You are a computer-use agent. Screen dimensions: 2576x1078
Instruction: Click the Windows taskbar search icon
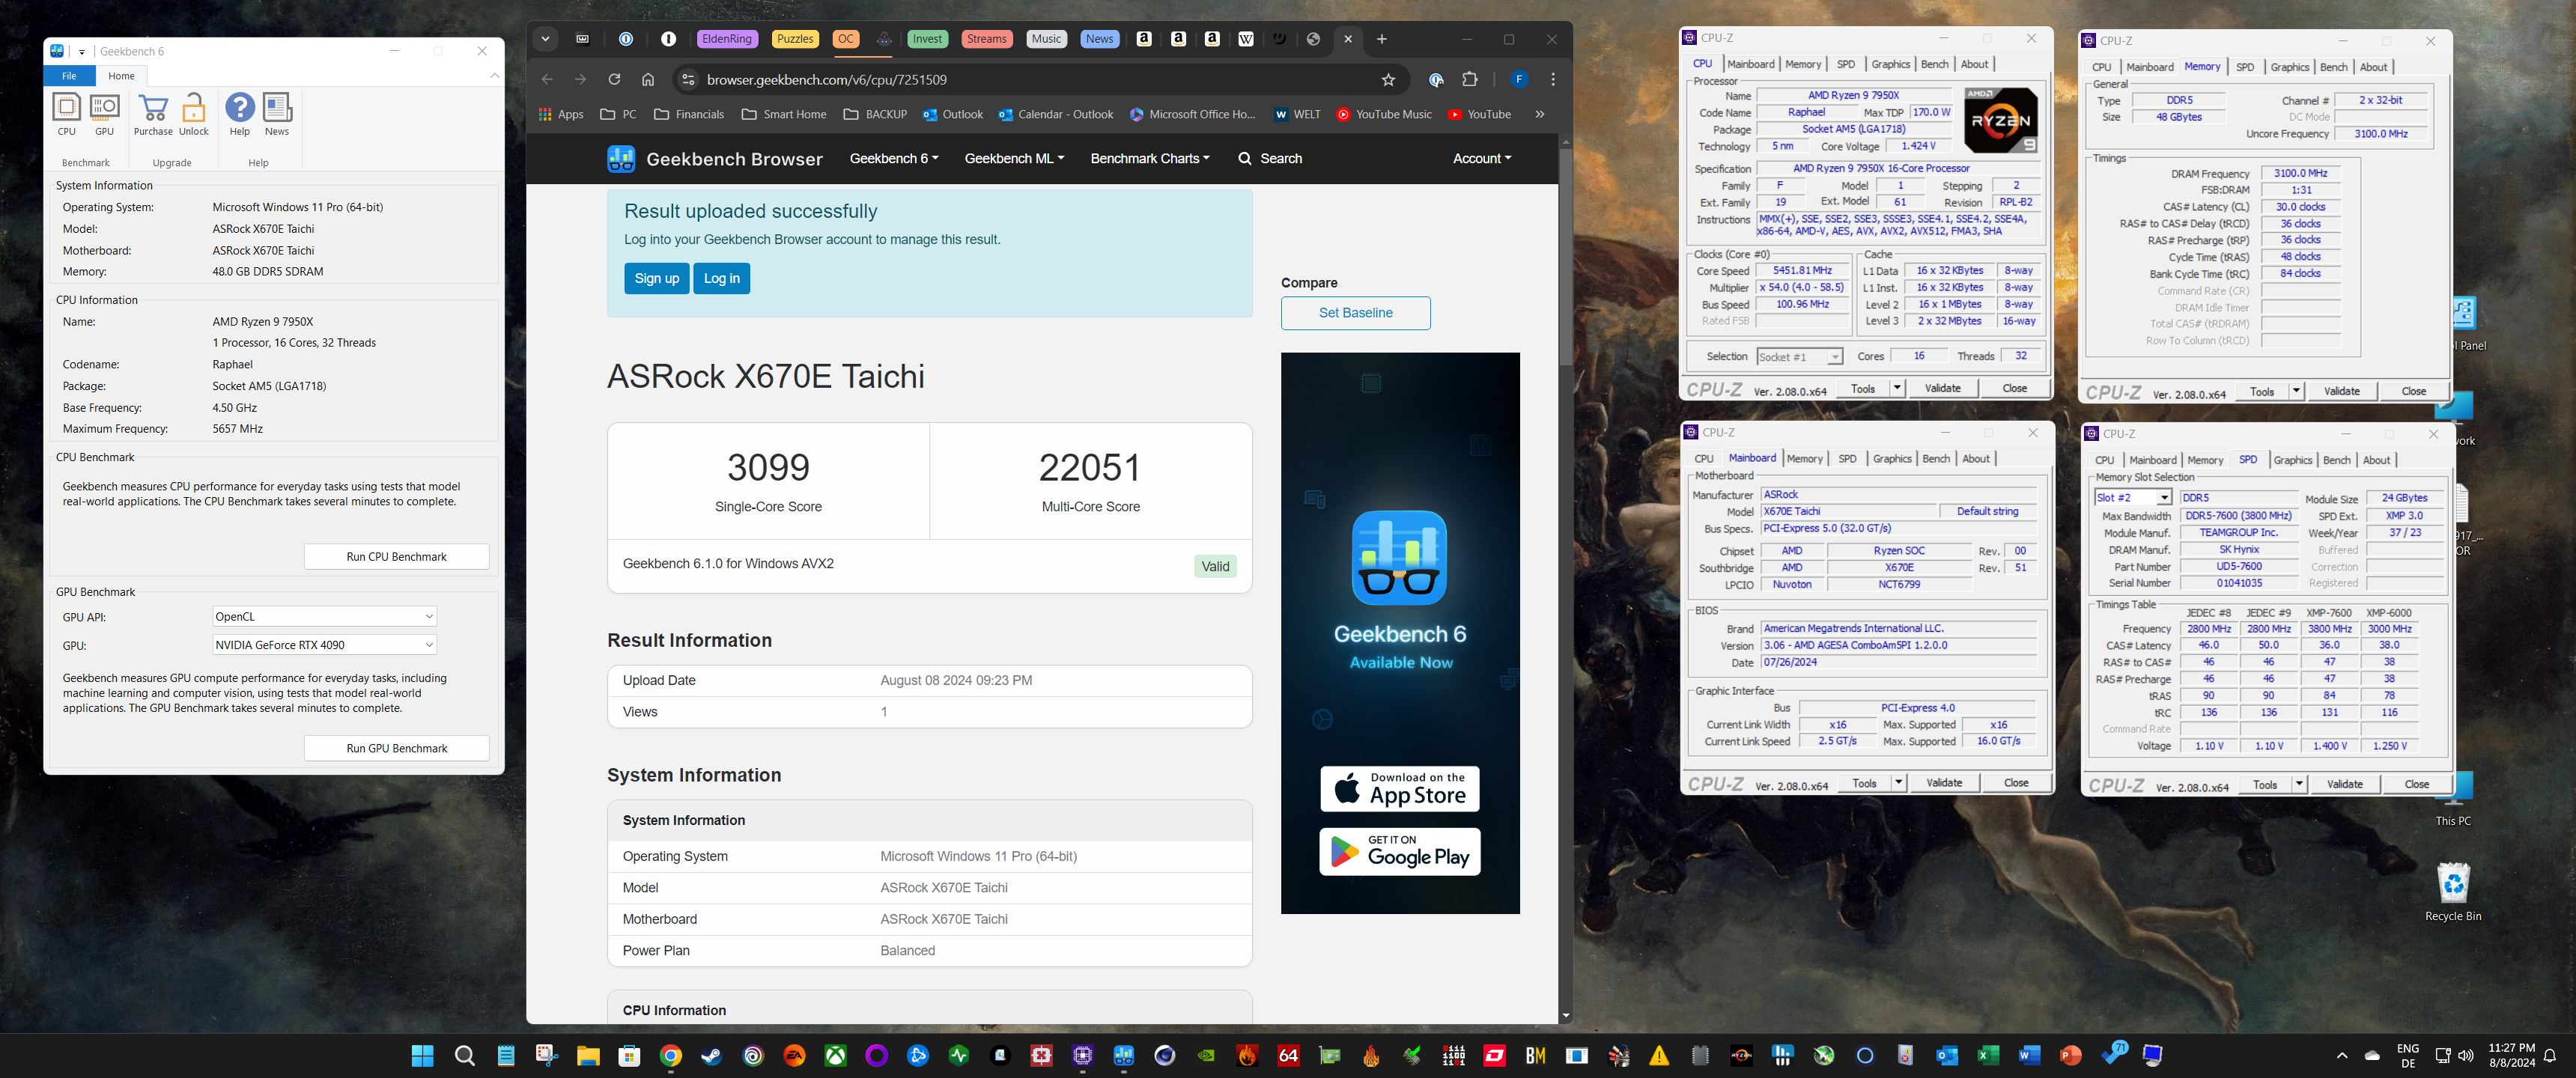click(464, 1055)
